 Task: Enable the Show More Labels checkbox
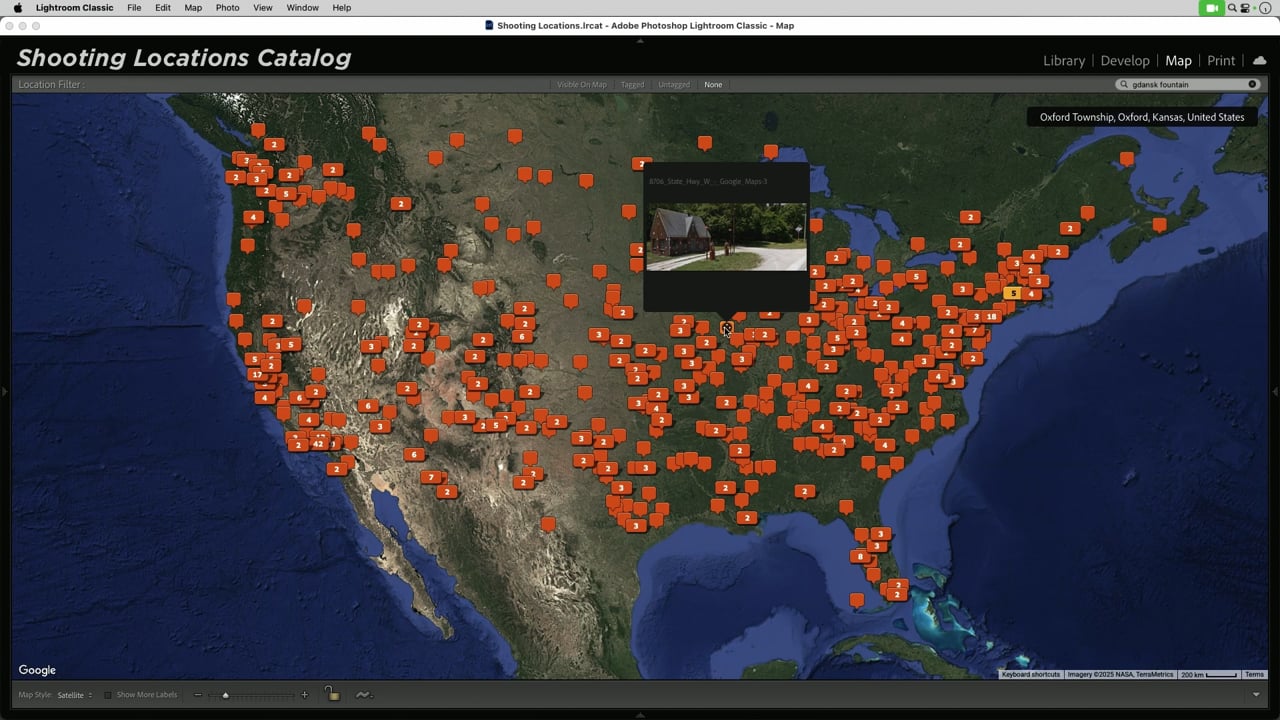click(x=108, y=695)
